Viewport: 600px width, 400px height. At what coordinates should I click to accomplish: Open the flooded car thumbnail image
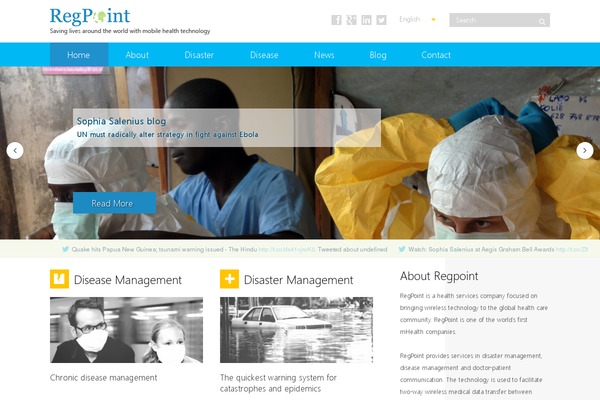click(x=296, y=330)
